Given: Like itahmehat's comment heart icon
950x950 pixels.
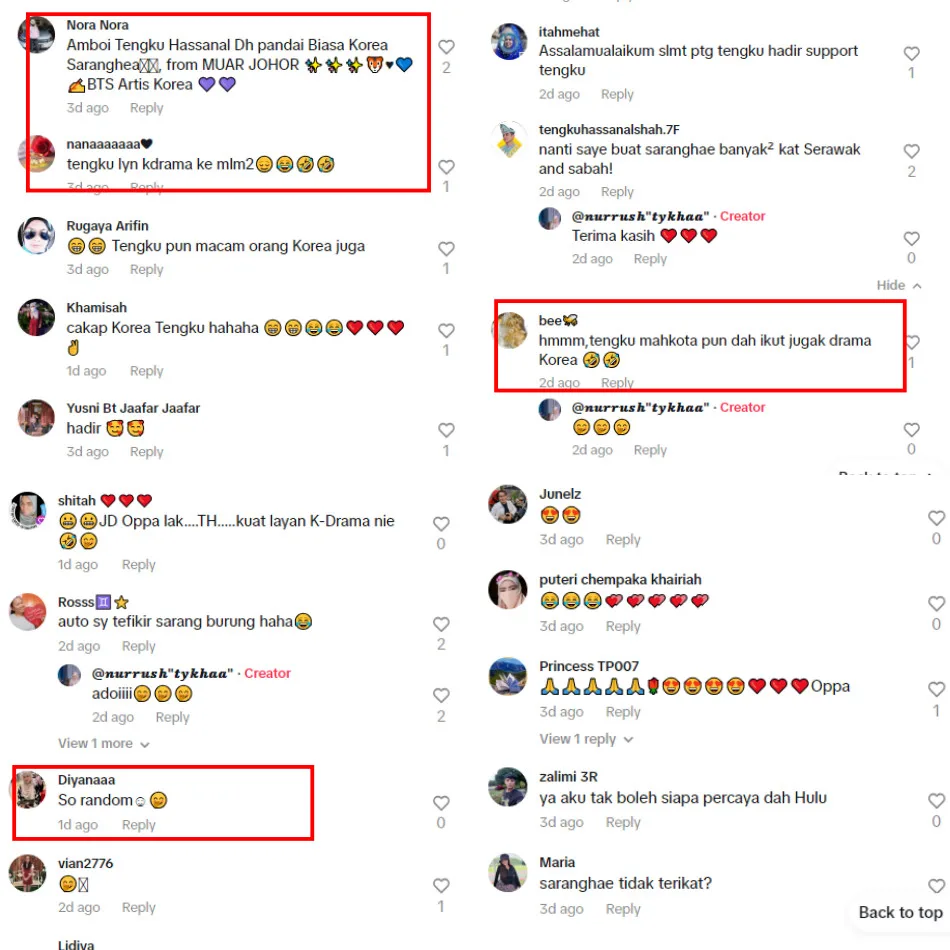Looking at the screenshot, I should tap(911, 53).
